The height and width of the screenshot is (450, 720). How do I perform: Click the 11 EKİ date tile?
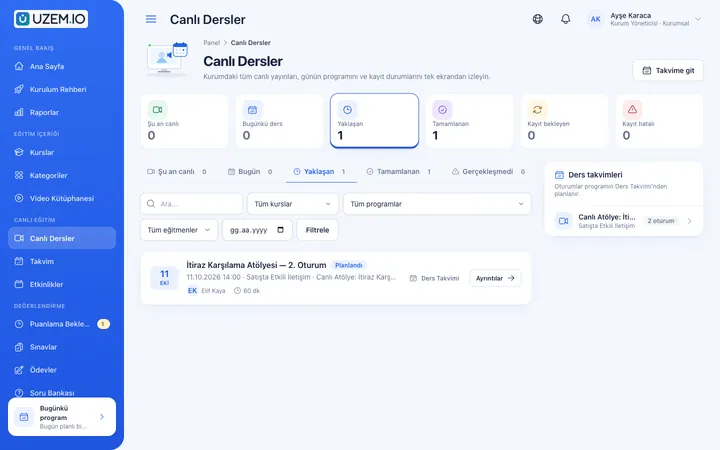[x=164, y=278]
